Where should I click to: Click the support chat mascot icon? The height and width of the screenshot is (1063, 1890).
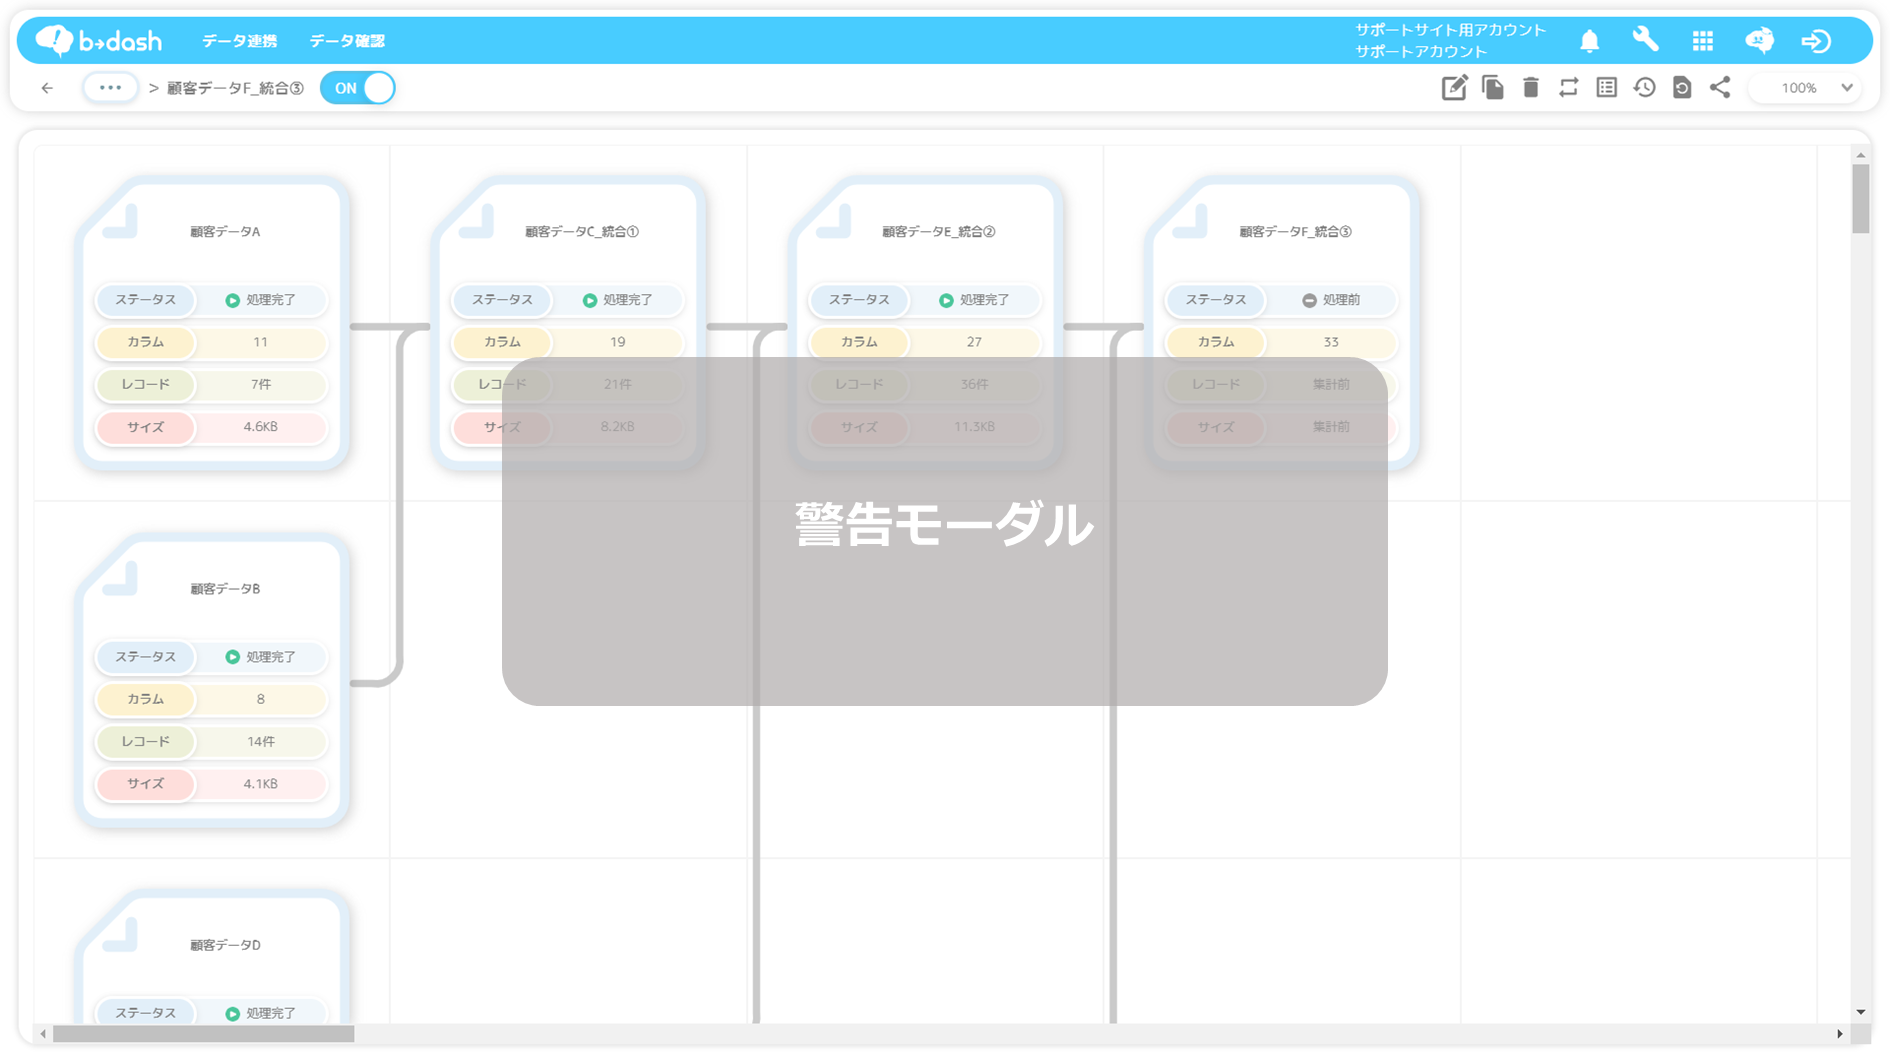[1759, 40]
